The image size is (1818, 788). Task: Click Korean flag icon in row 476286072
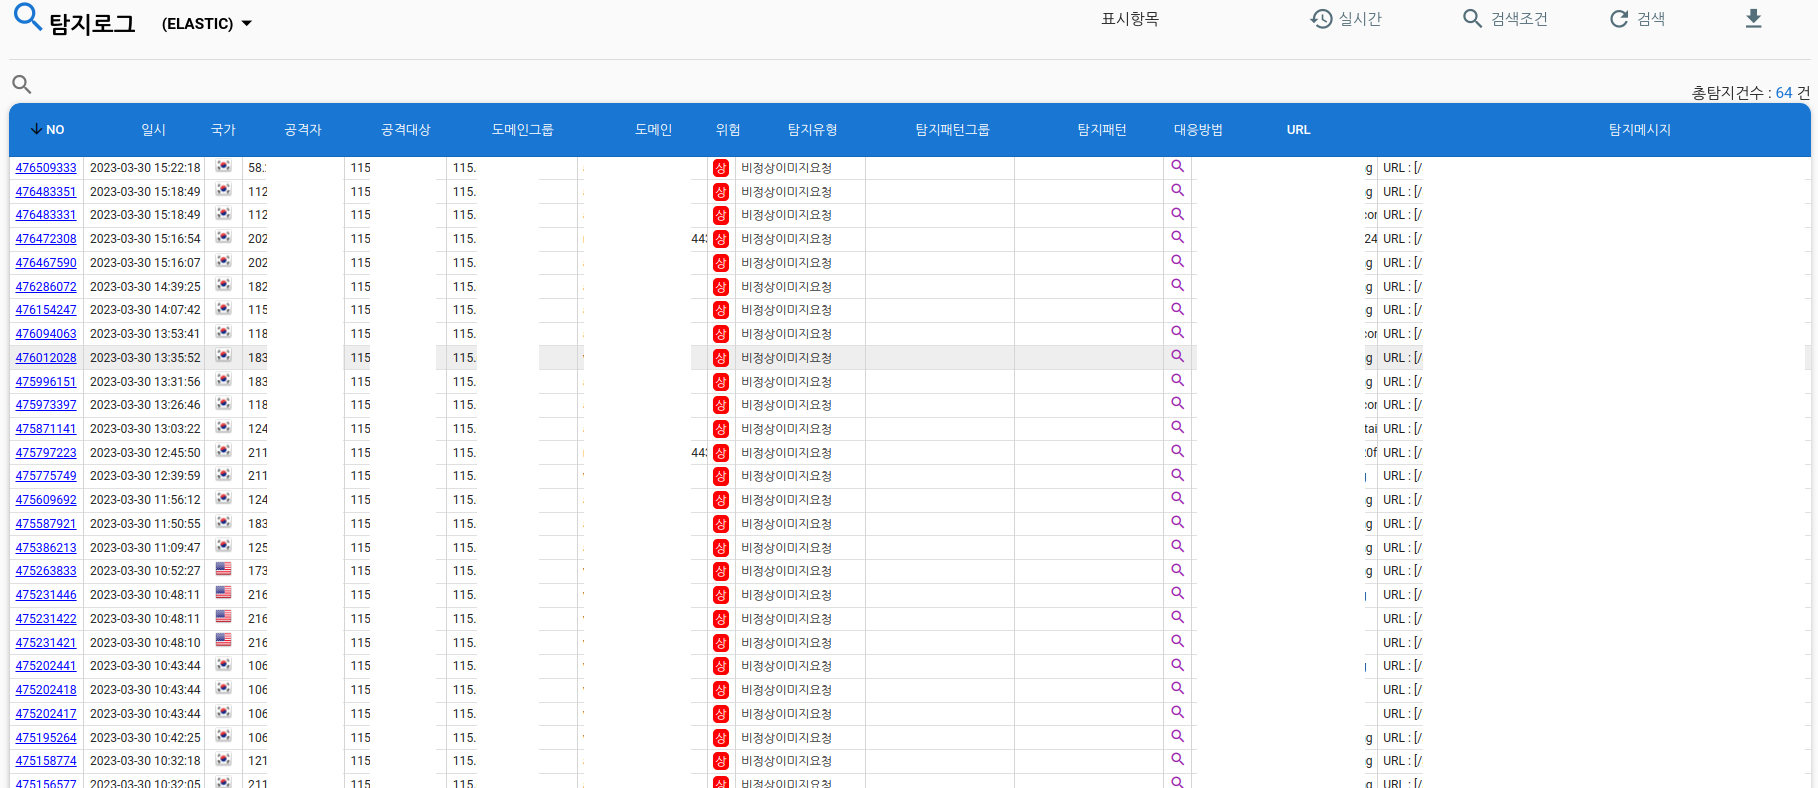223,286
